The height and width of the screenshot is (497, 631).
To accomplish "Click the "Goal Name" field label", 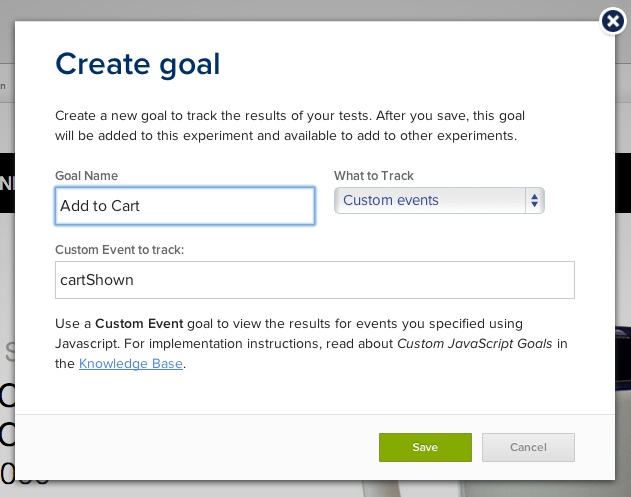I will [x=86, y=176].
